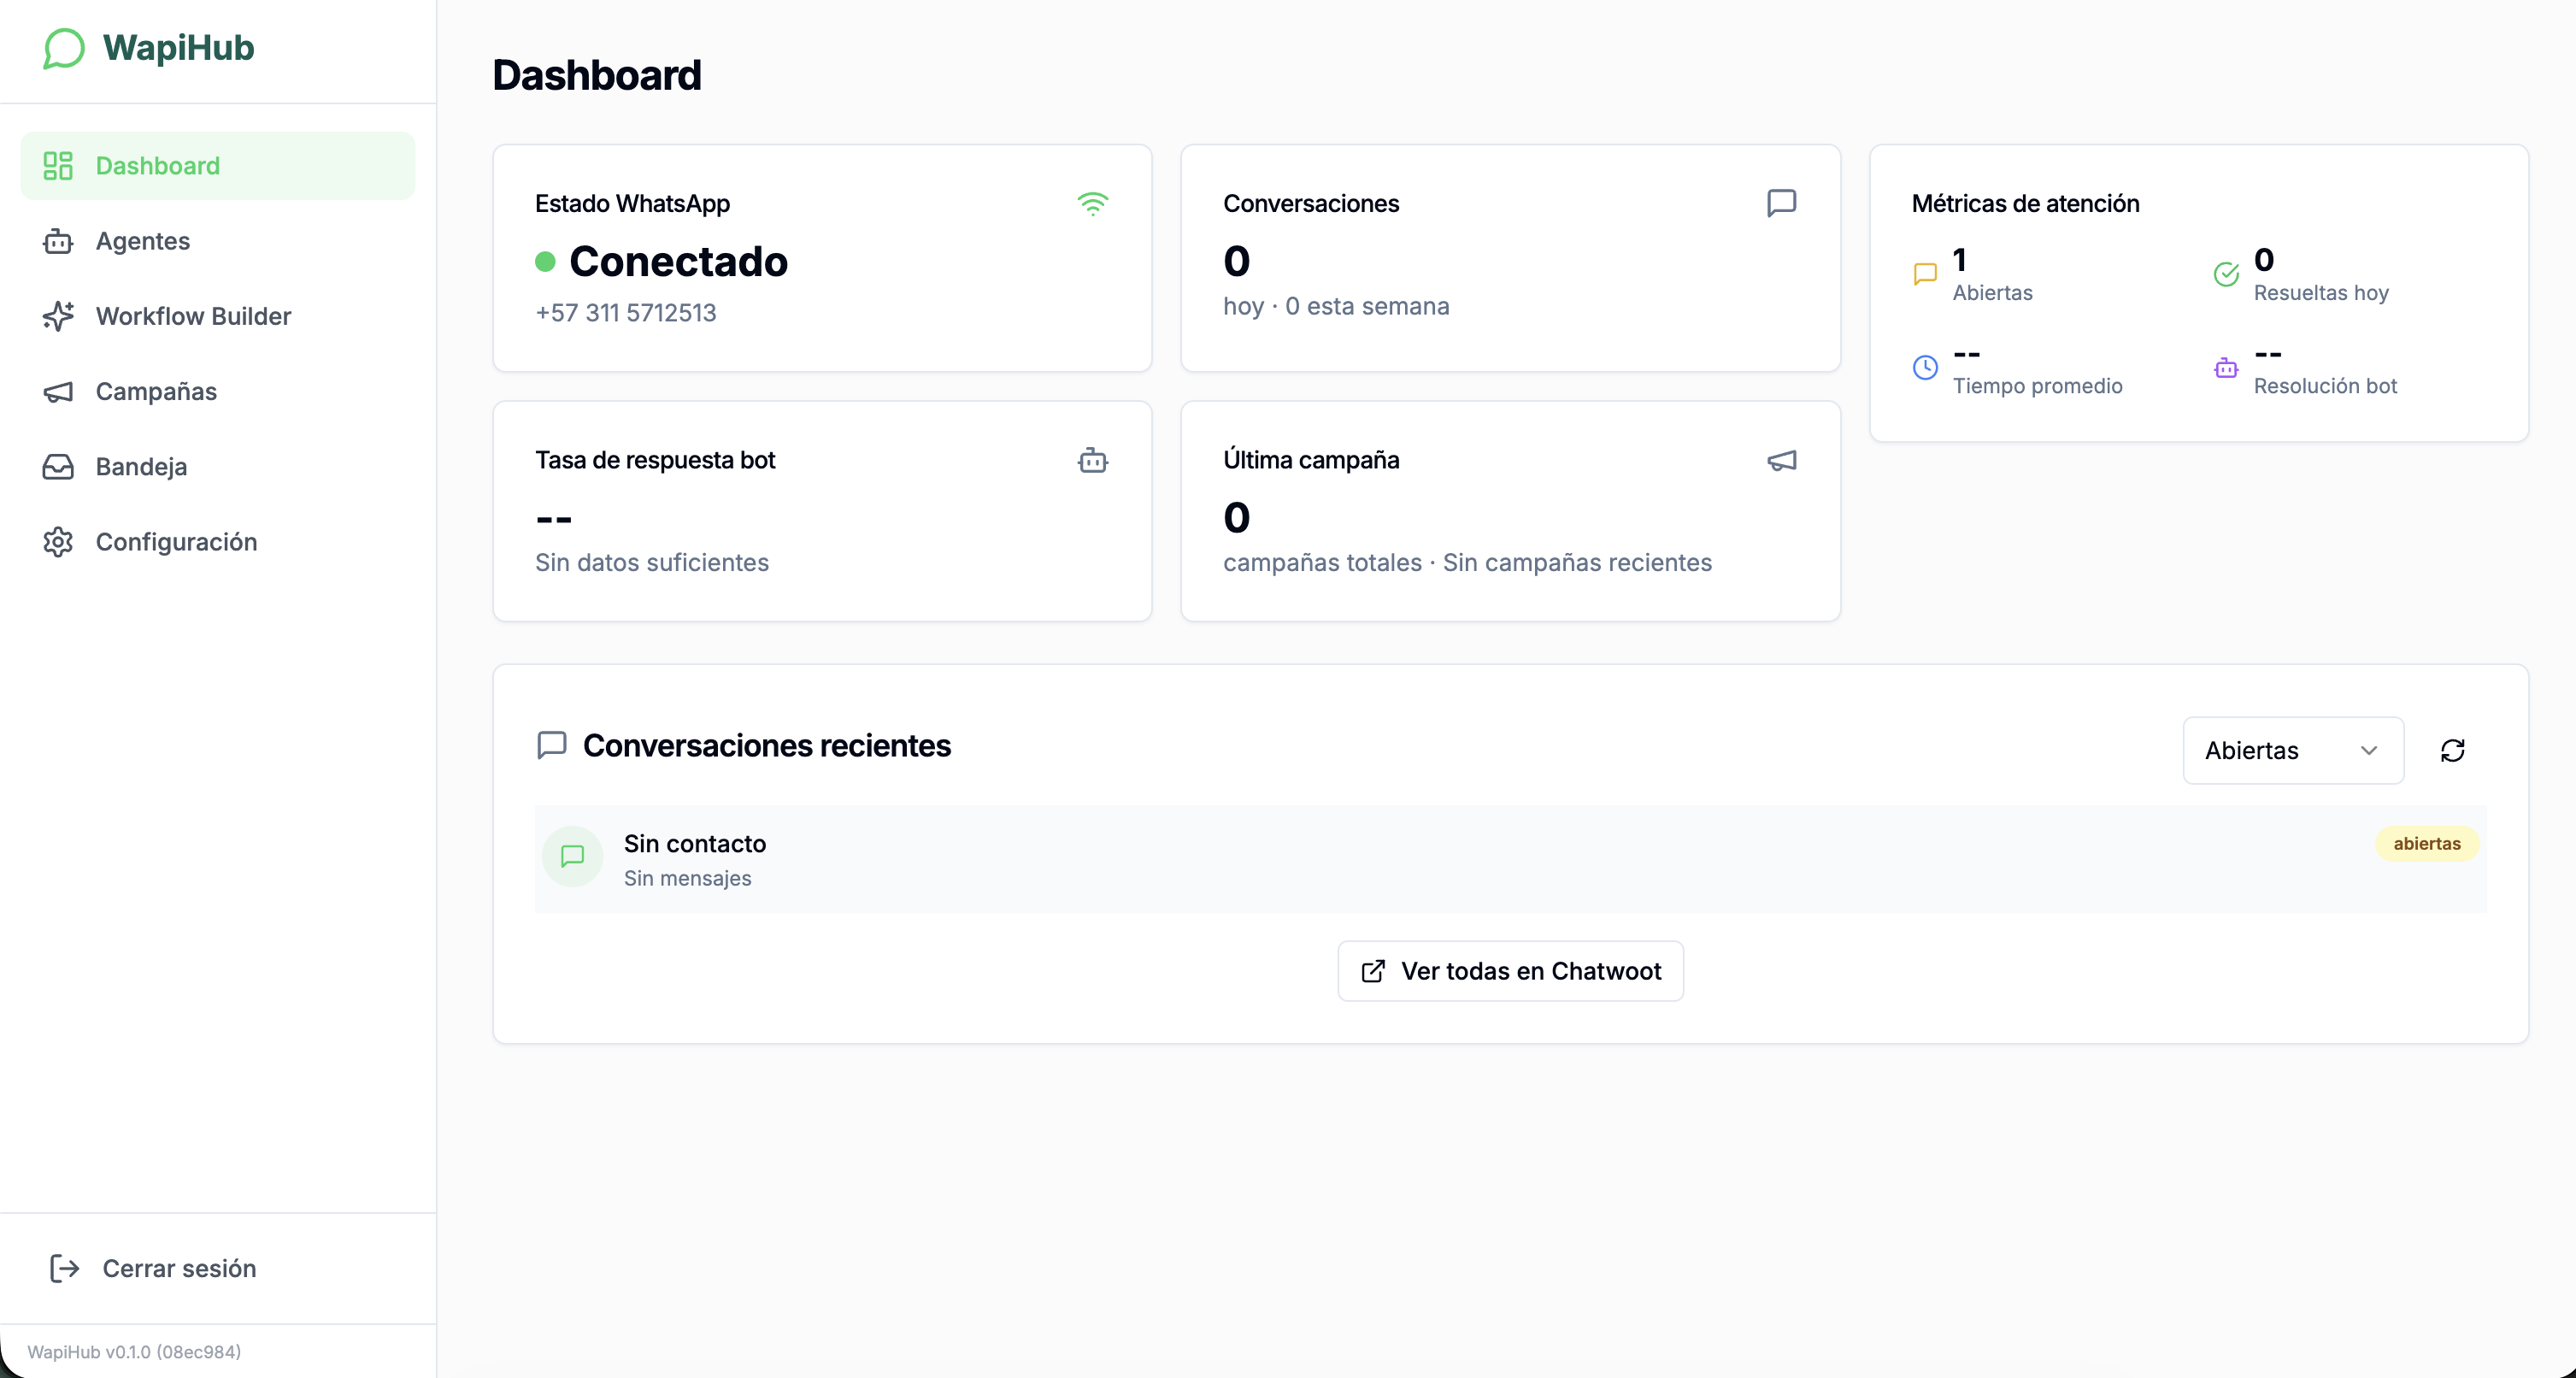Click the green check icon beside Resueltas hoy
This screenshot has height=1378, width=2576.
2226,274
